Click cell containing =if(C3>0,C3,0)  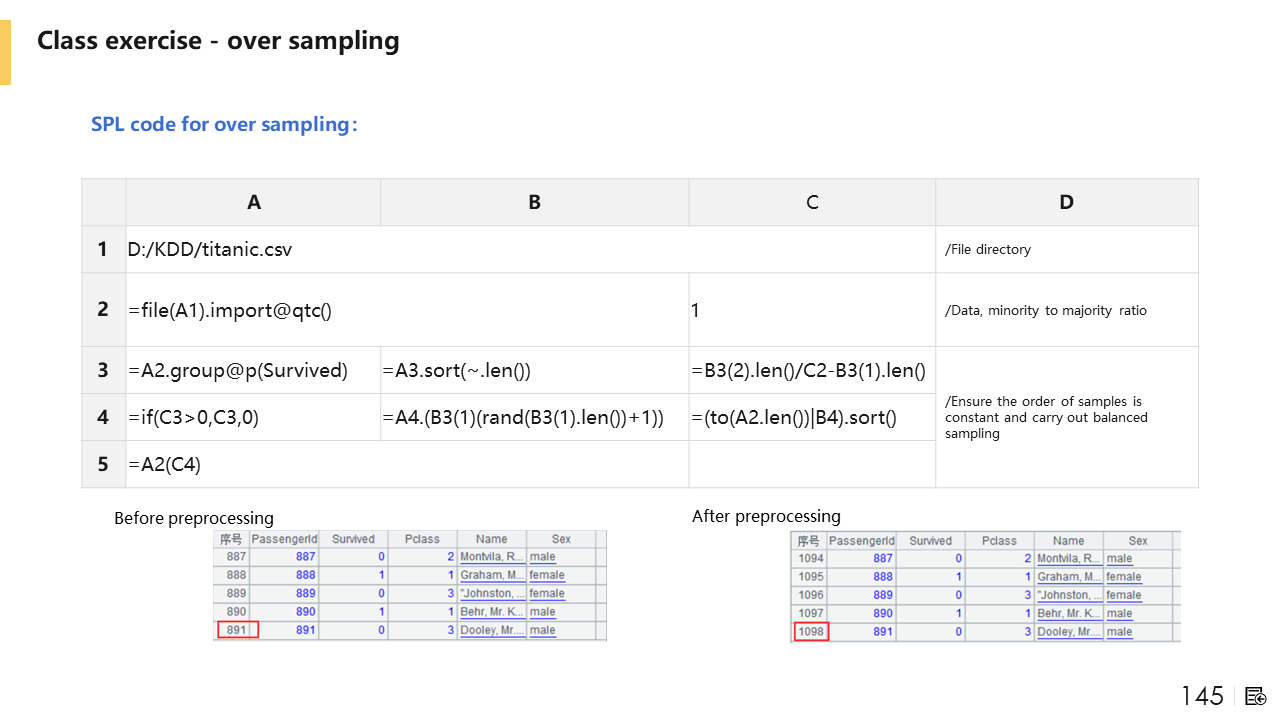pyautogui.click(x=193, y=417)
